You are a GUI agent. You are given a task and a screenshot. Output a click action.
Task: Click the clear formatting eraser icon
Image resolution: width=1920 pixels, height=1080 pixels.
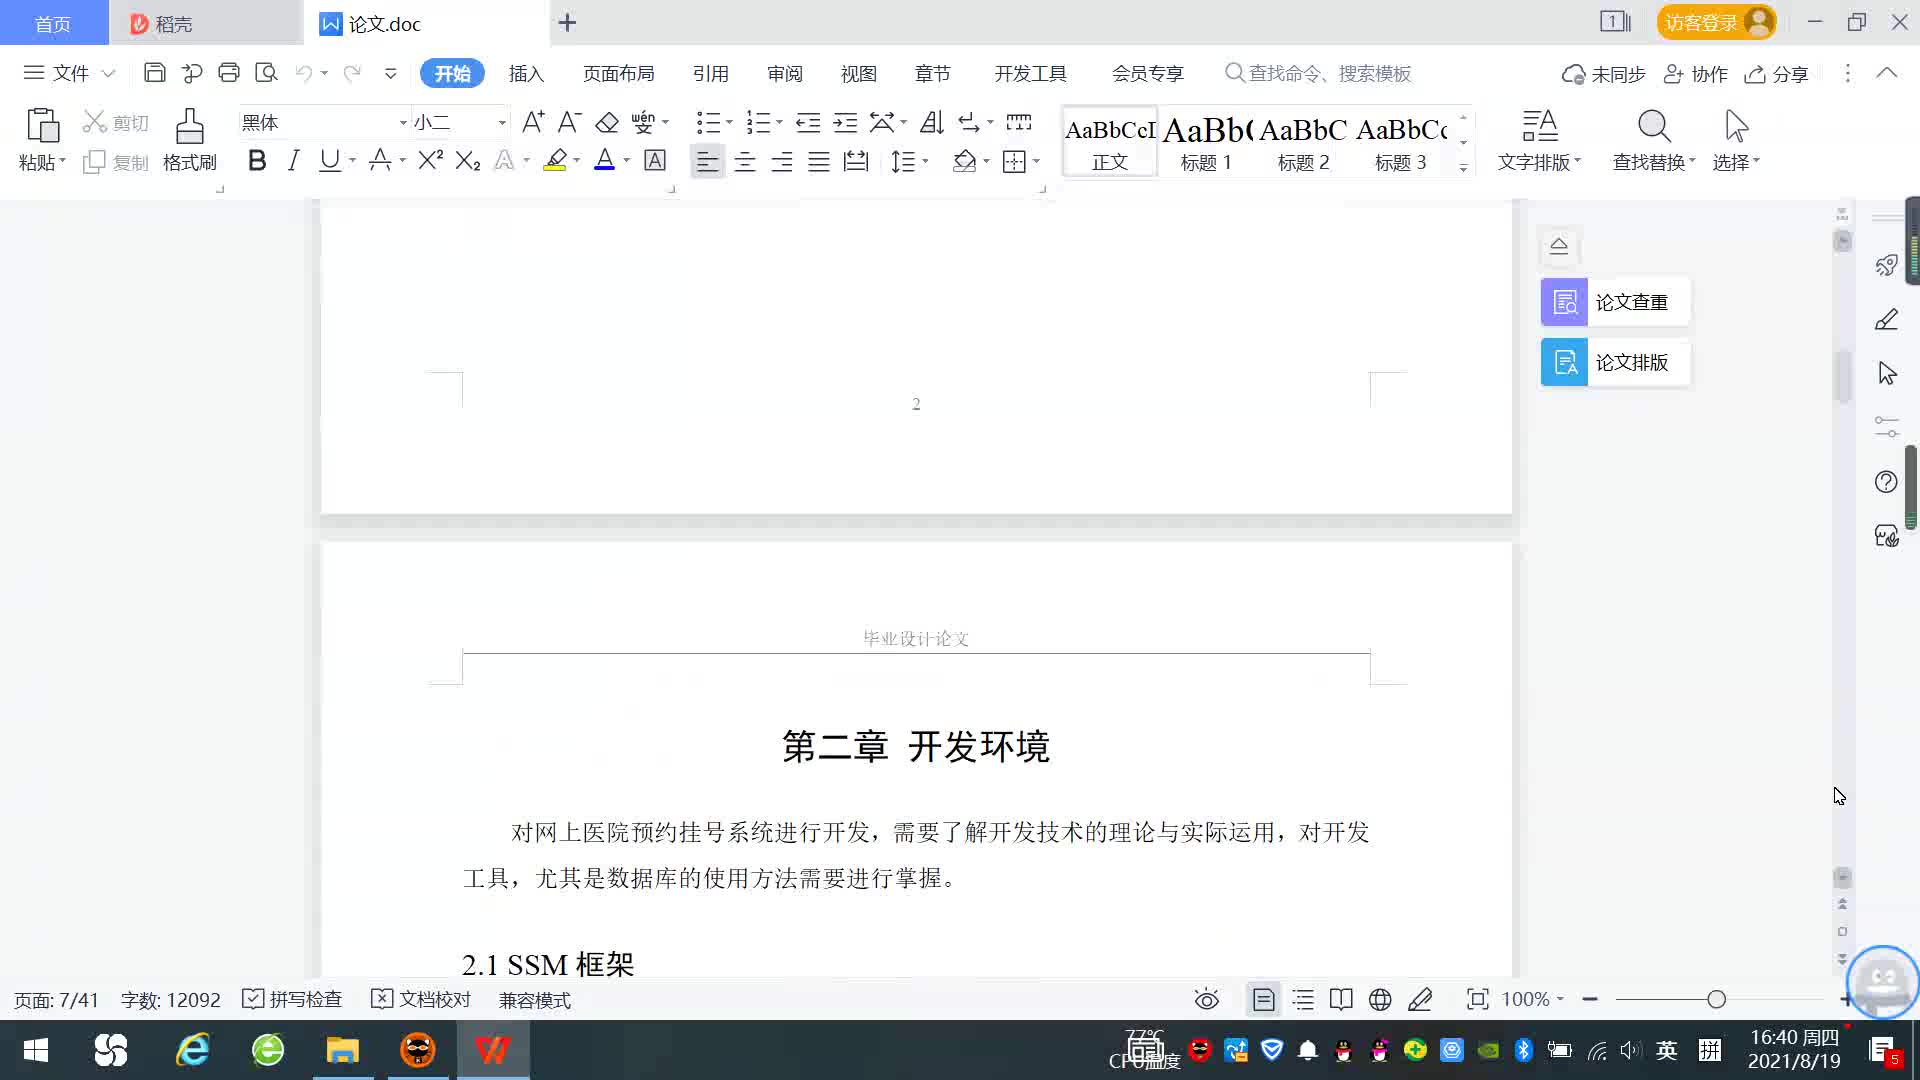[607, 123]
